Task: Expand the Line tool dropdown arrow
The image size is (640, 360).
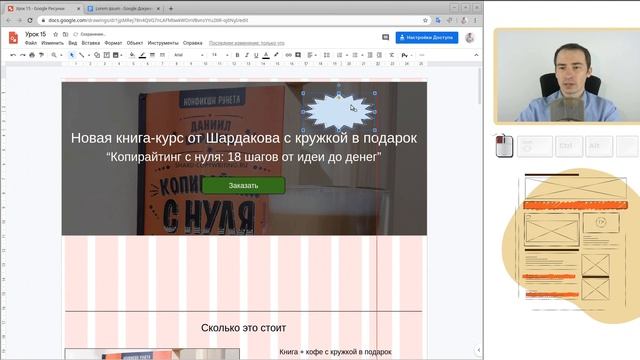Action: [x=89, y=55]
